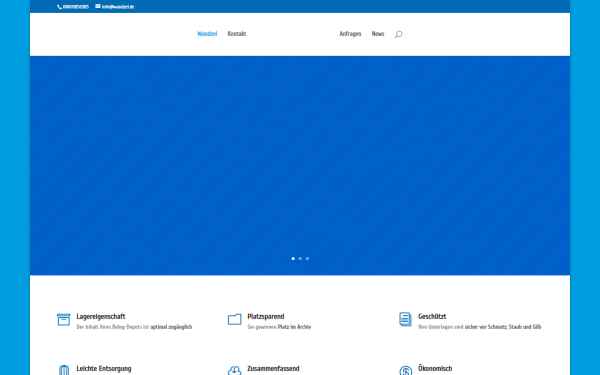600x375 pixels.
Task: Click the info@wandzel.de email link
Action: (x=118, y=7)
